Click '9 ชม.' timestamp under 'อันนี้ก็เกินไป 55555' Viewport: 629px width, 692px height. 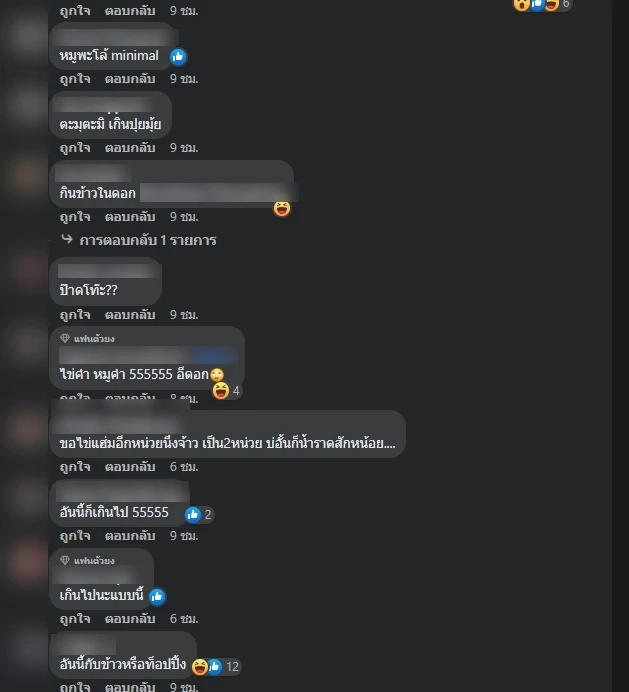(x=184, y=536)
